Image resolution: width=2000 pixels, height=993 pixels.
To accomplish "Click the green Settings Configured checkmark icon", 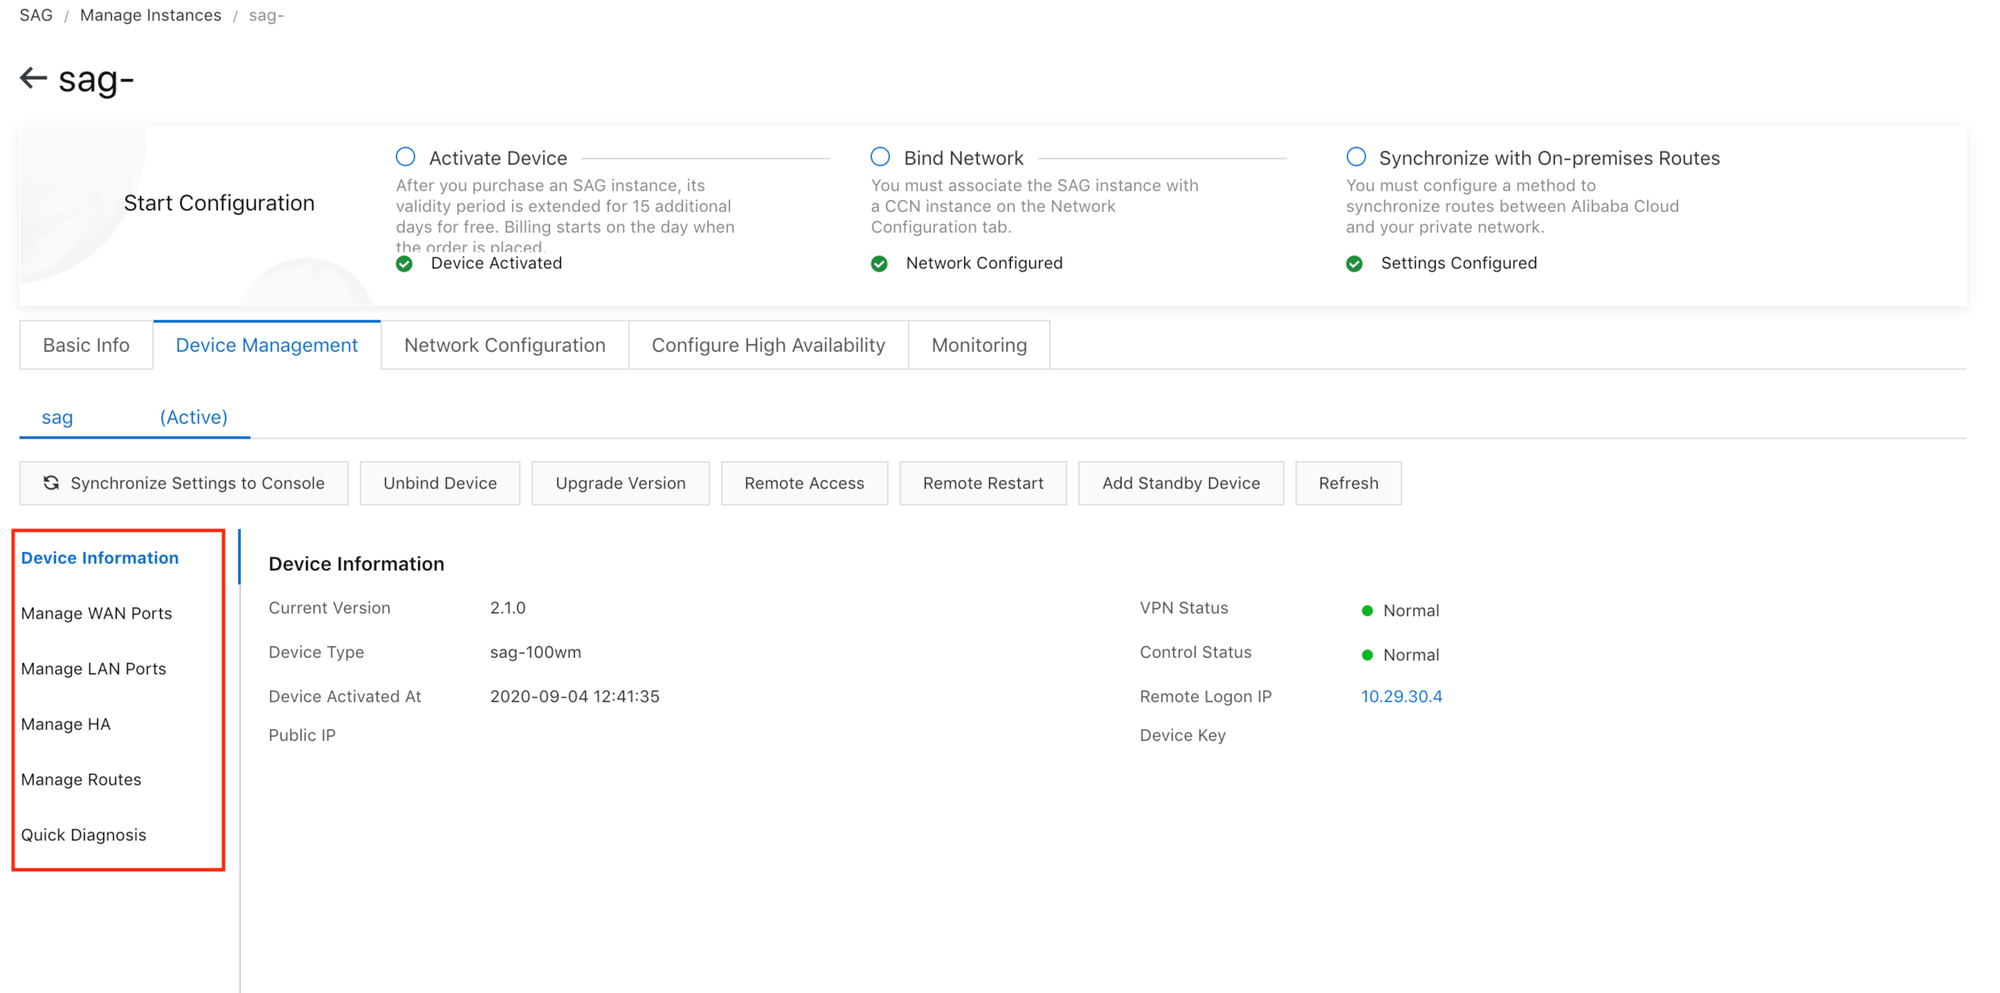I will (x=1354, y=264).
